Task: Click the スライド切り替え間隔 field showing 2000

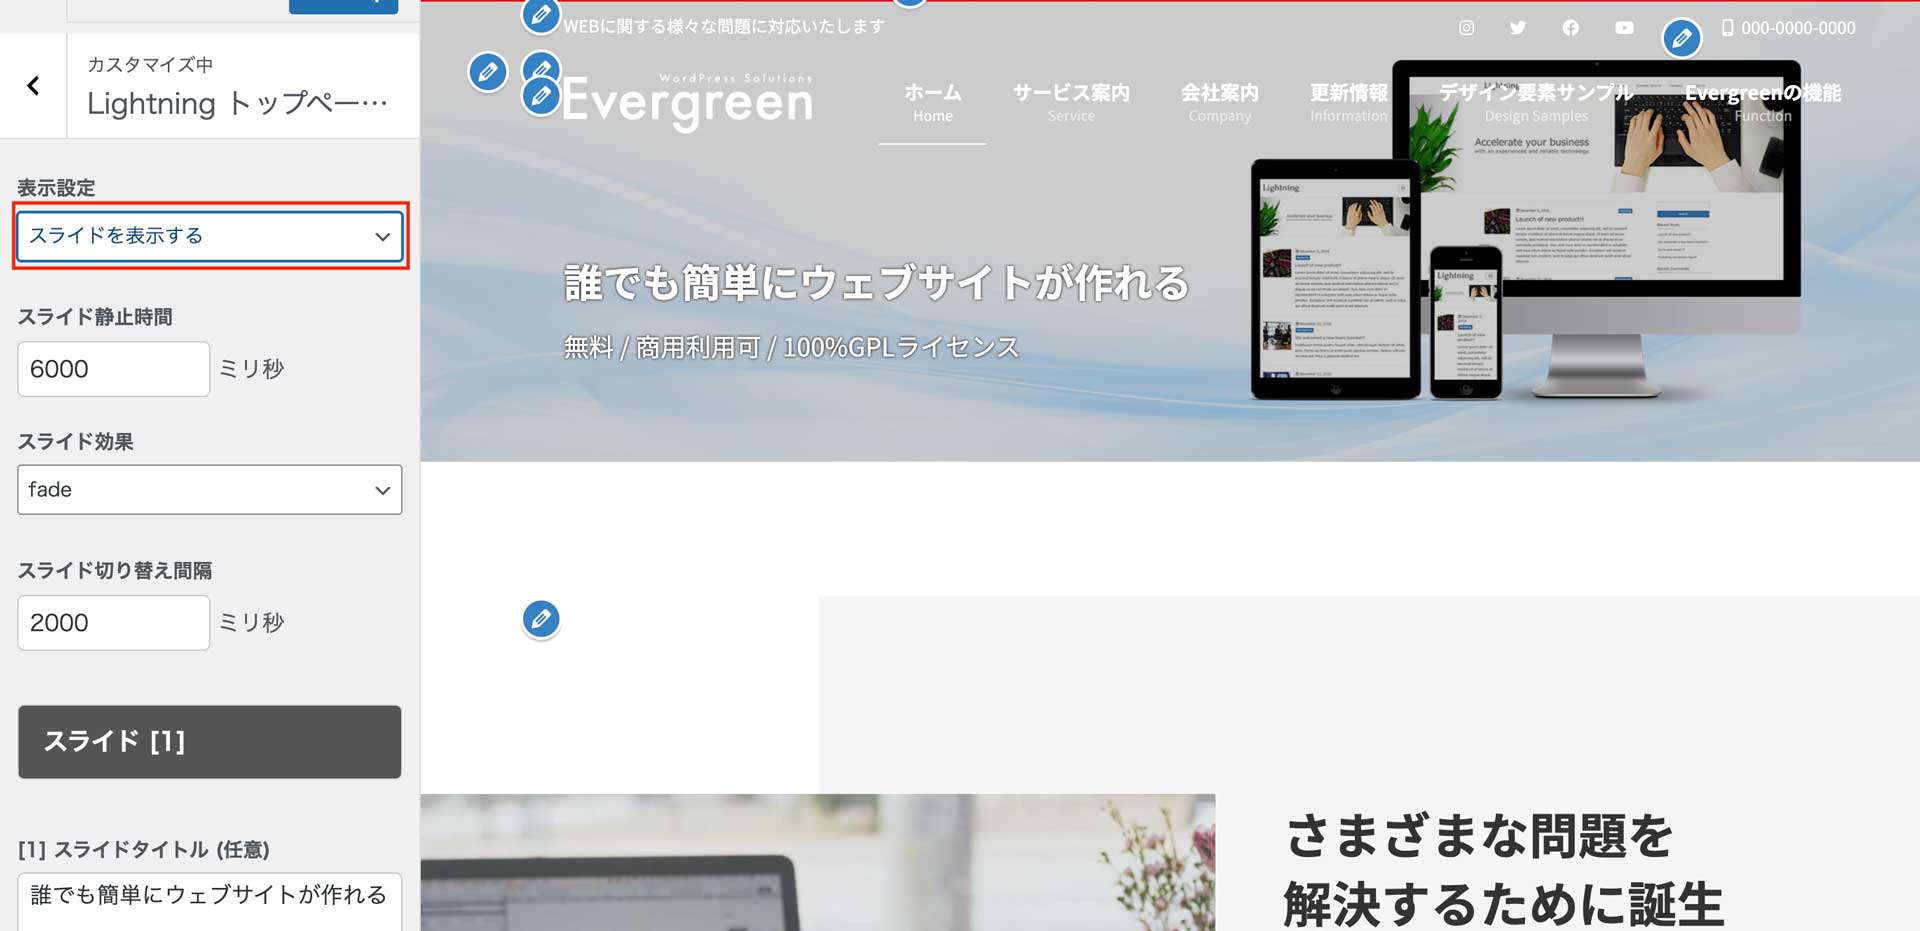Action: point(114,623)
